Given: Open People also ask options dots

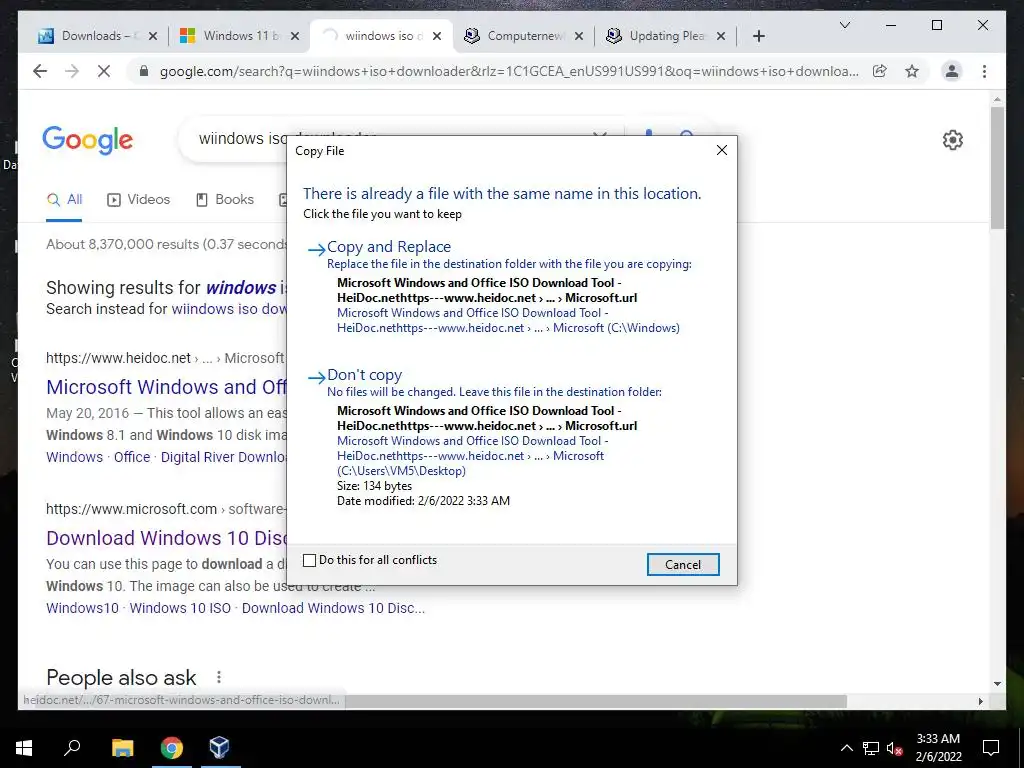Looking at the screenshot, I should click(x=219, y=677).
